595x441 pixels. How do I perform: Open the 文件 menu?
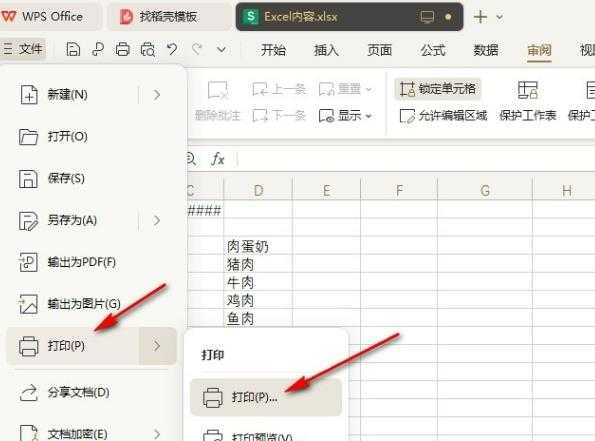coord(23,49)
